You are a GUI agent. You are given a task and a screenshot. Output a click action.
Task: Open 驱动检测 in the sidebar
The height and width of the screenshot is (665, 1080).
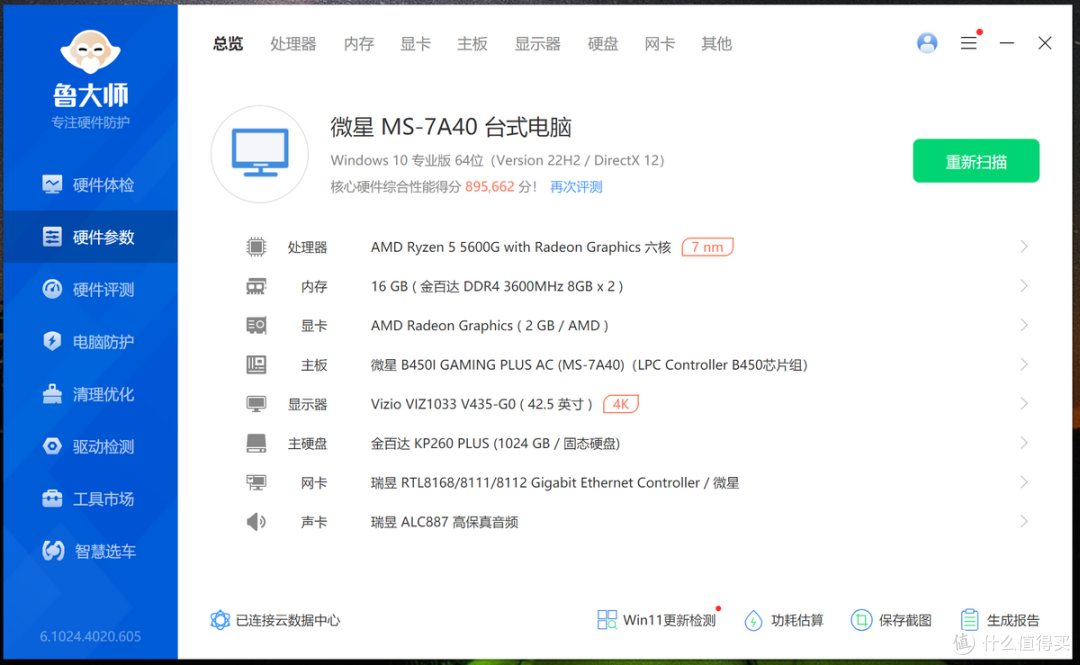coord(90,447)
